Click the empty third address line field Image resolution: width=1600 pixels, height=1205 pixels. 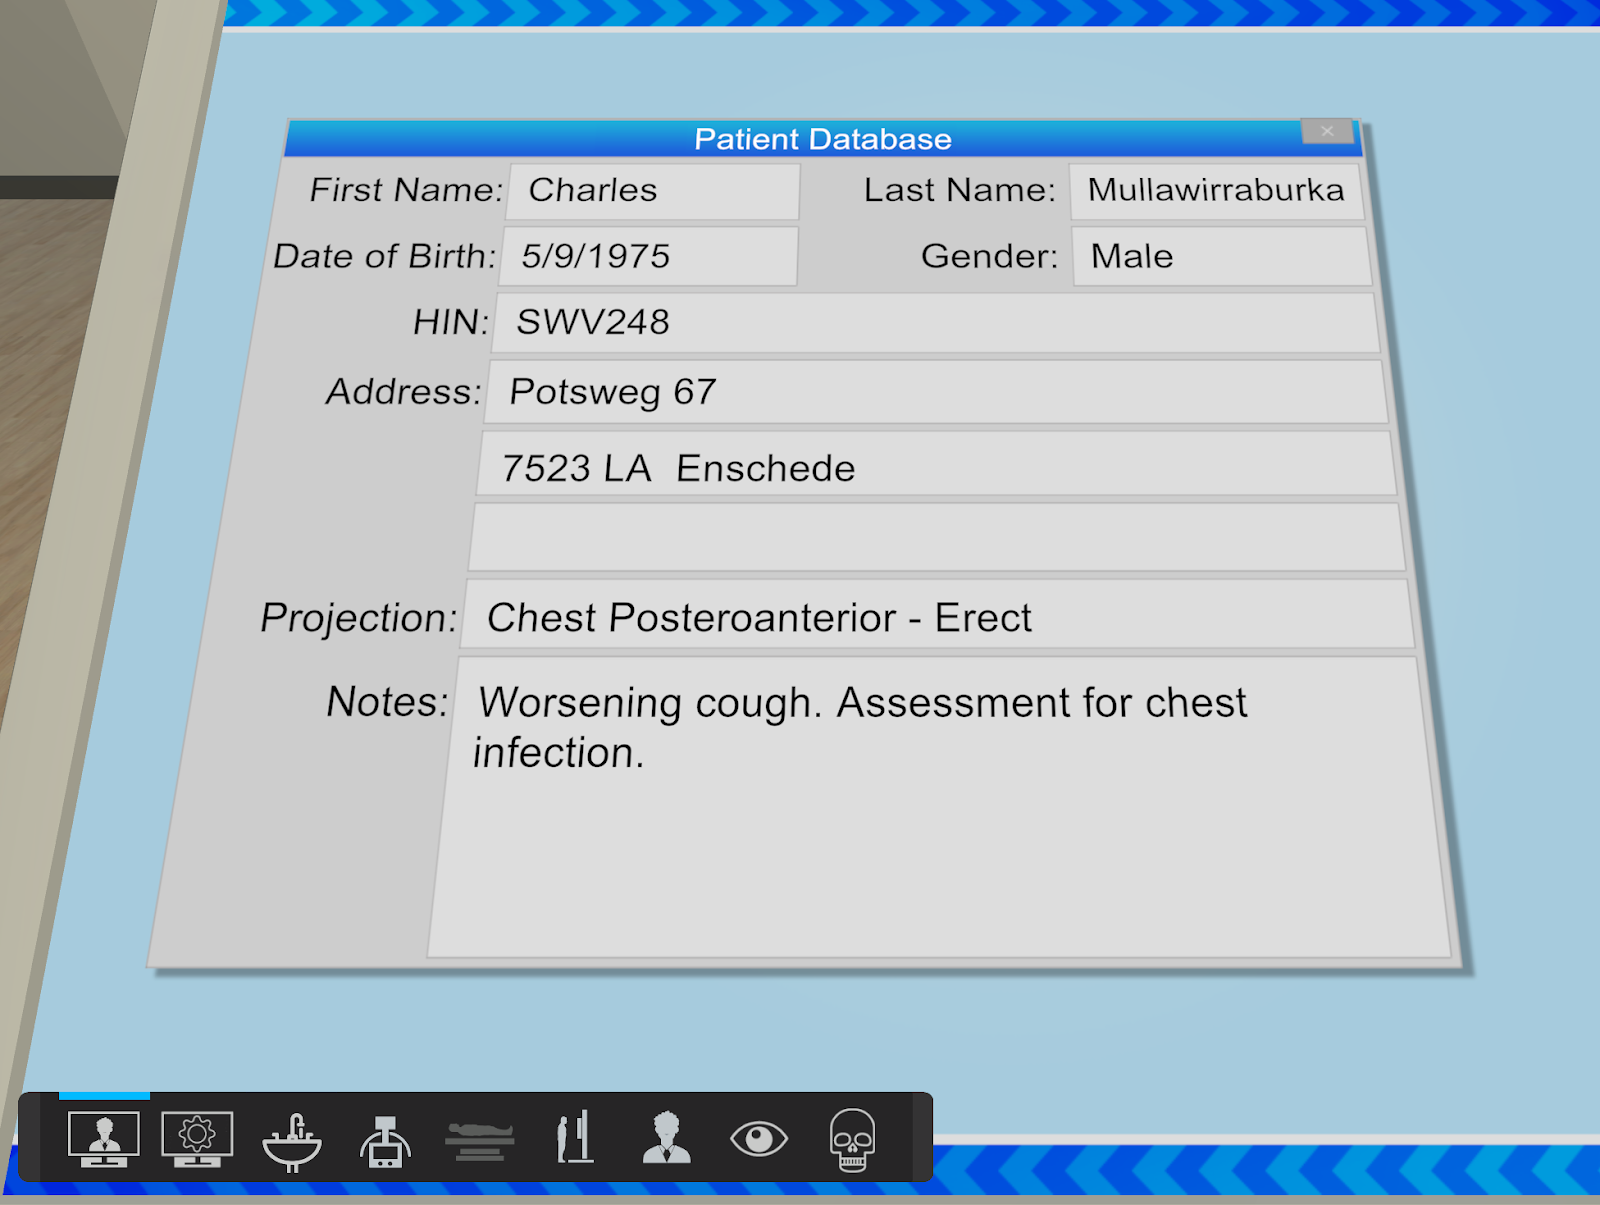[x=937, y=538]
